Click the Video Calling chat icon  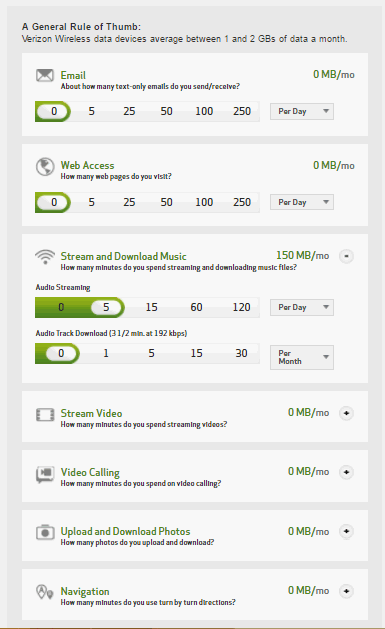[45, 474]
